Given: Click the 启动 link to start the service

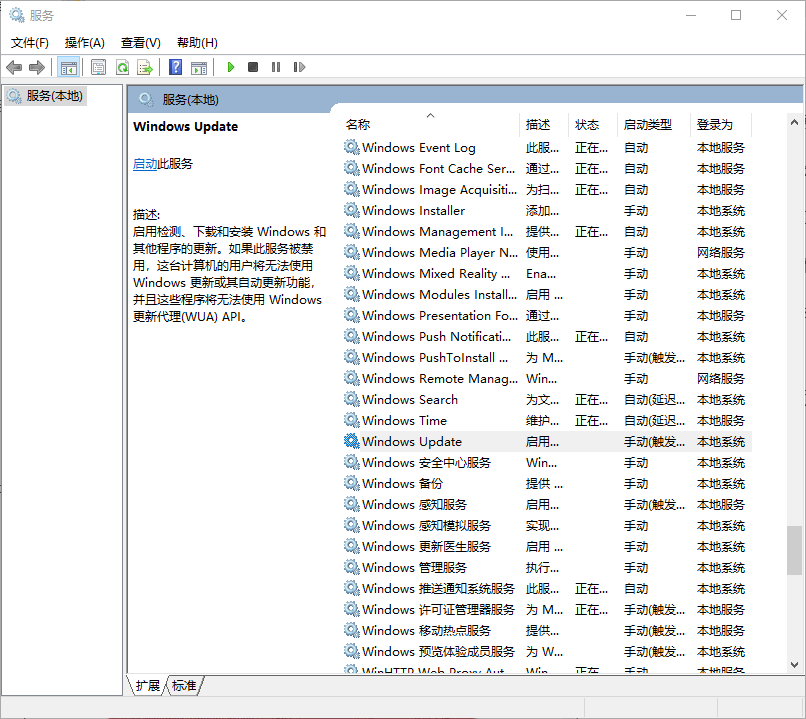Looking at the screenshot, I should point(145,164).
